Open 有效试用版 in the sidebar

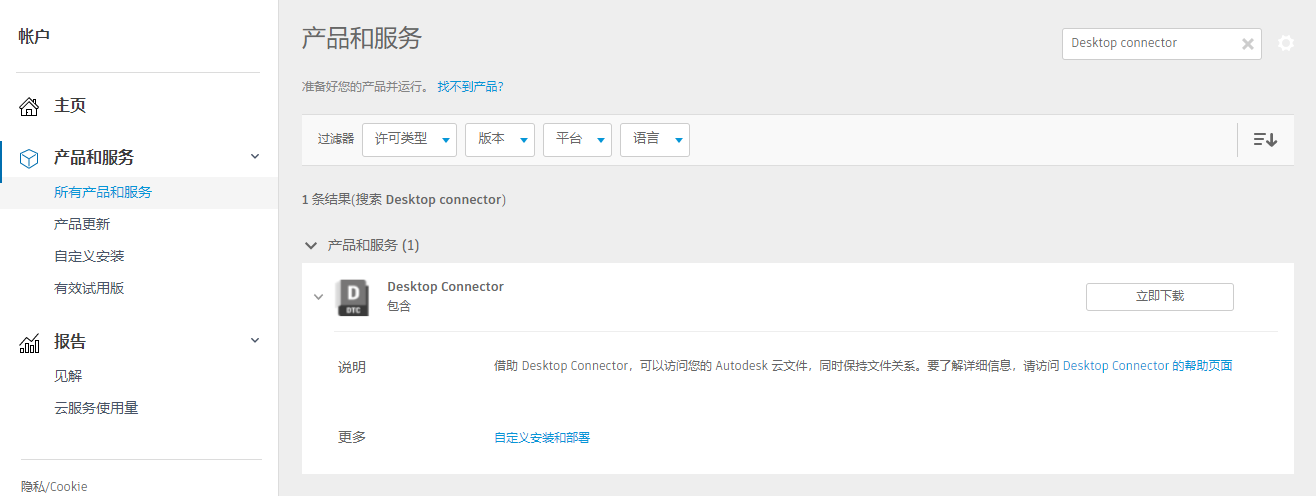coord(89,288)
